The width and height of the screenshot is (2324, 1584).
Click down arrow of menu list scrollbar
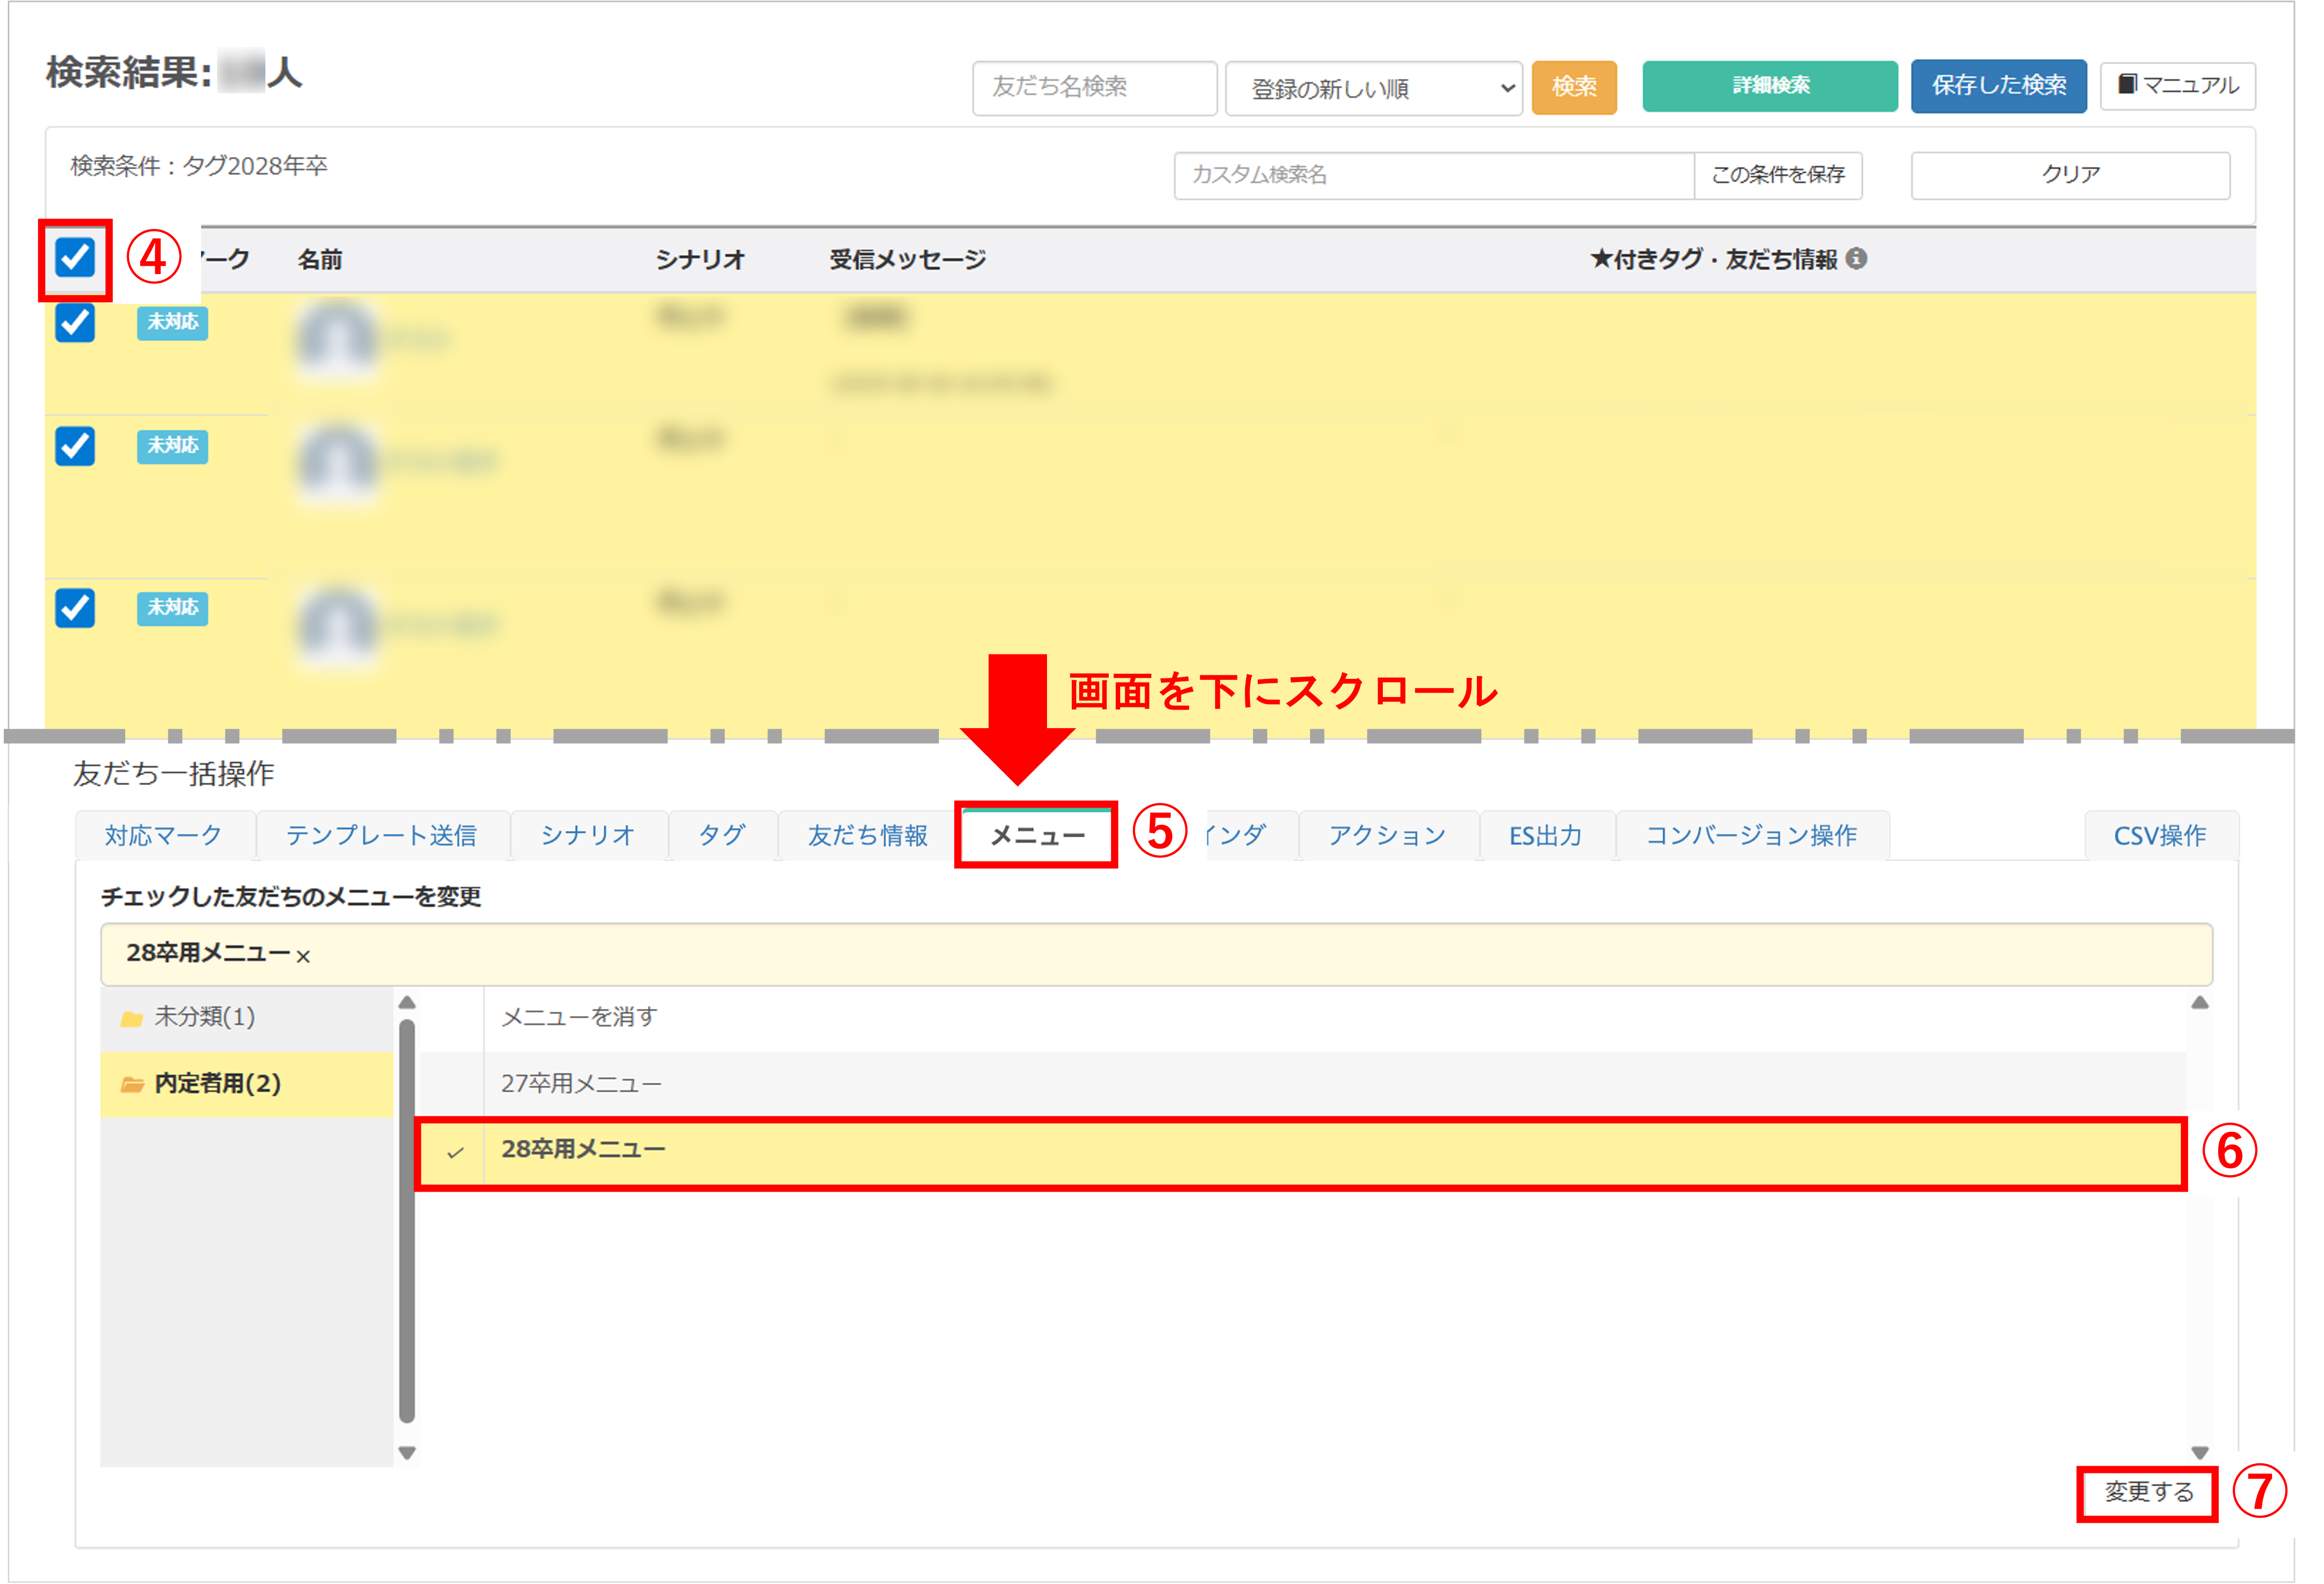click(x=2199, y=1452)
